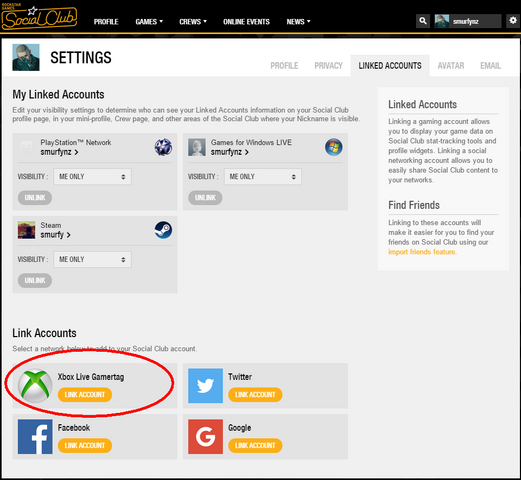The width and height of the screenshot is (521, 480).
Task: Expand the Games menu
Action: pos(149,22)
